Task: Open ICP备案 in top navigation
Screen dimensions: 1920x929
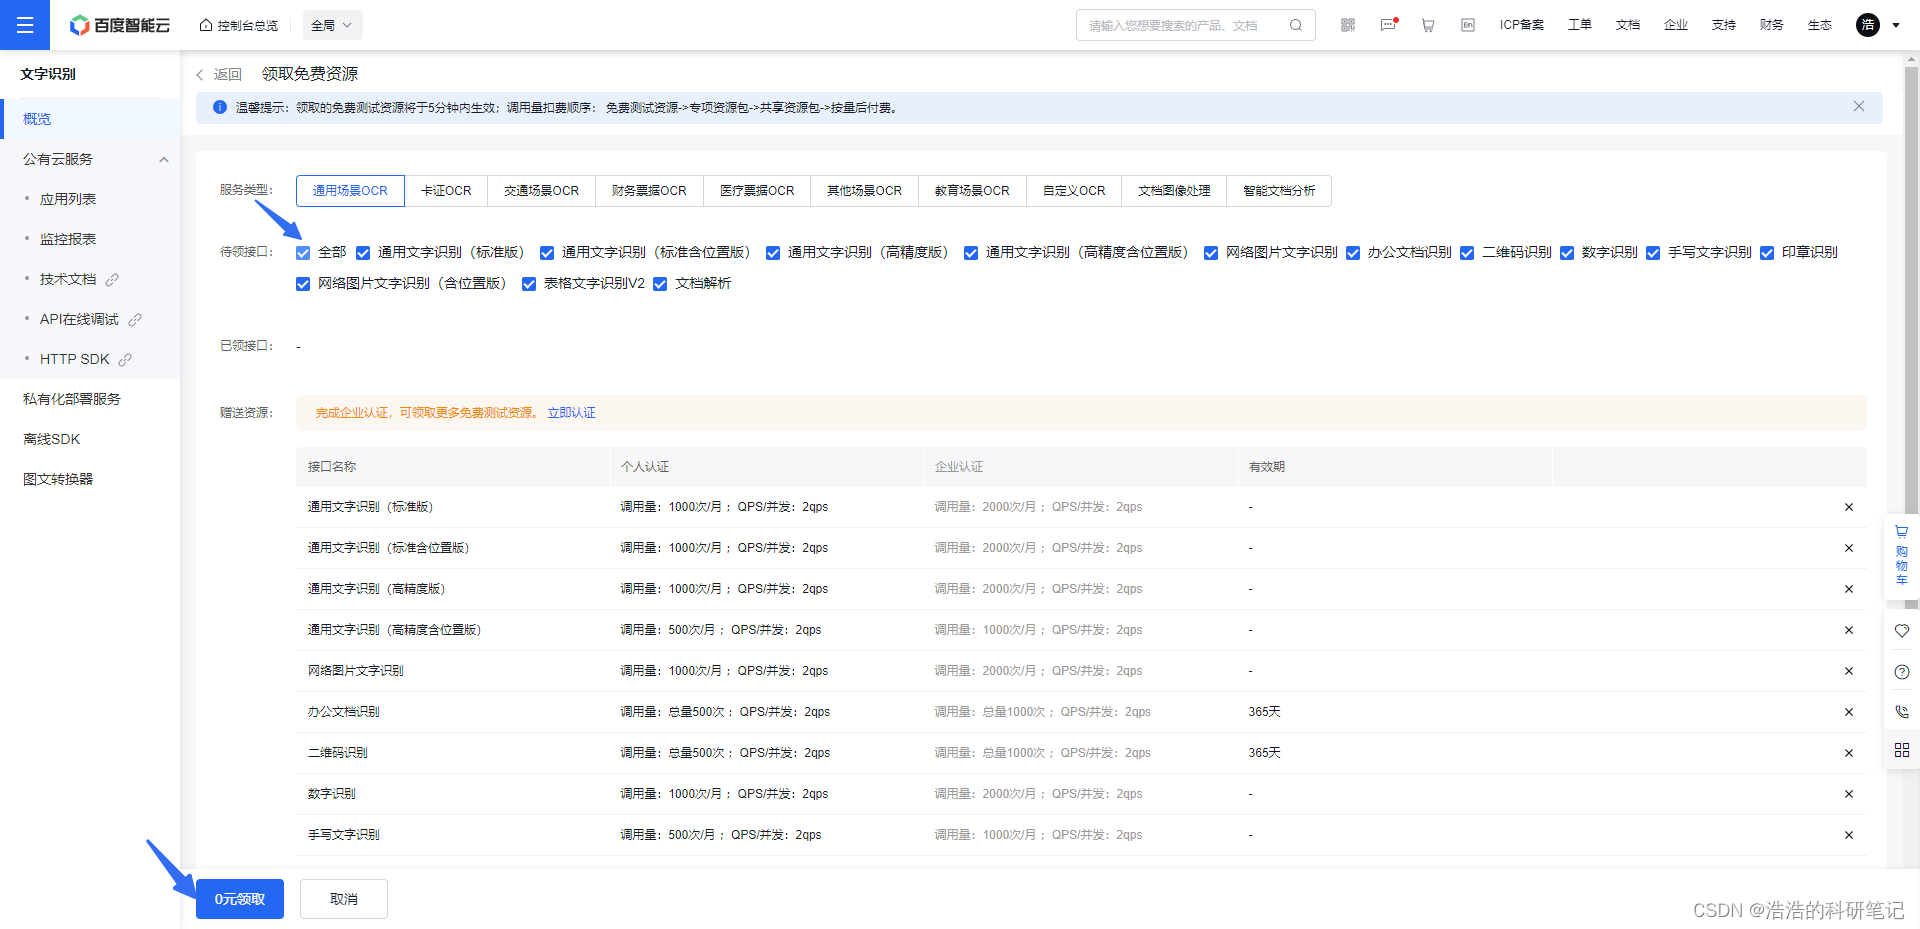Action: (1521, 25)
